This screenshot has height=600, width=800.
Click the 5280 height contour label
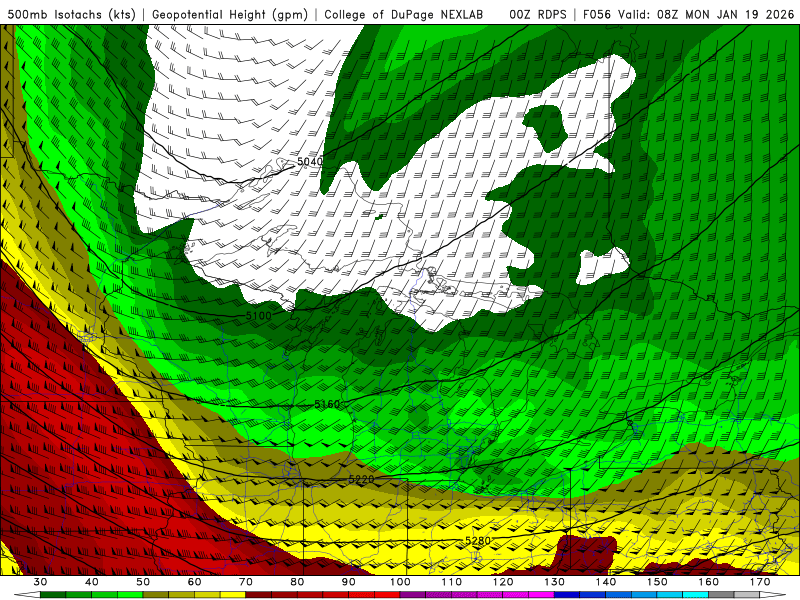[x=478, y=540]
